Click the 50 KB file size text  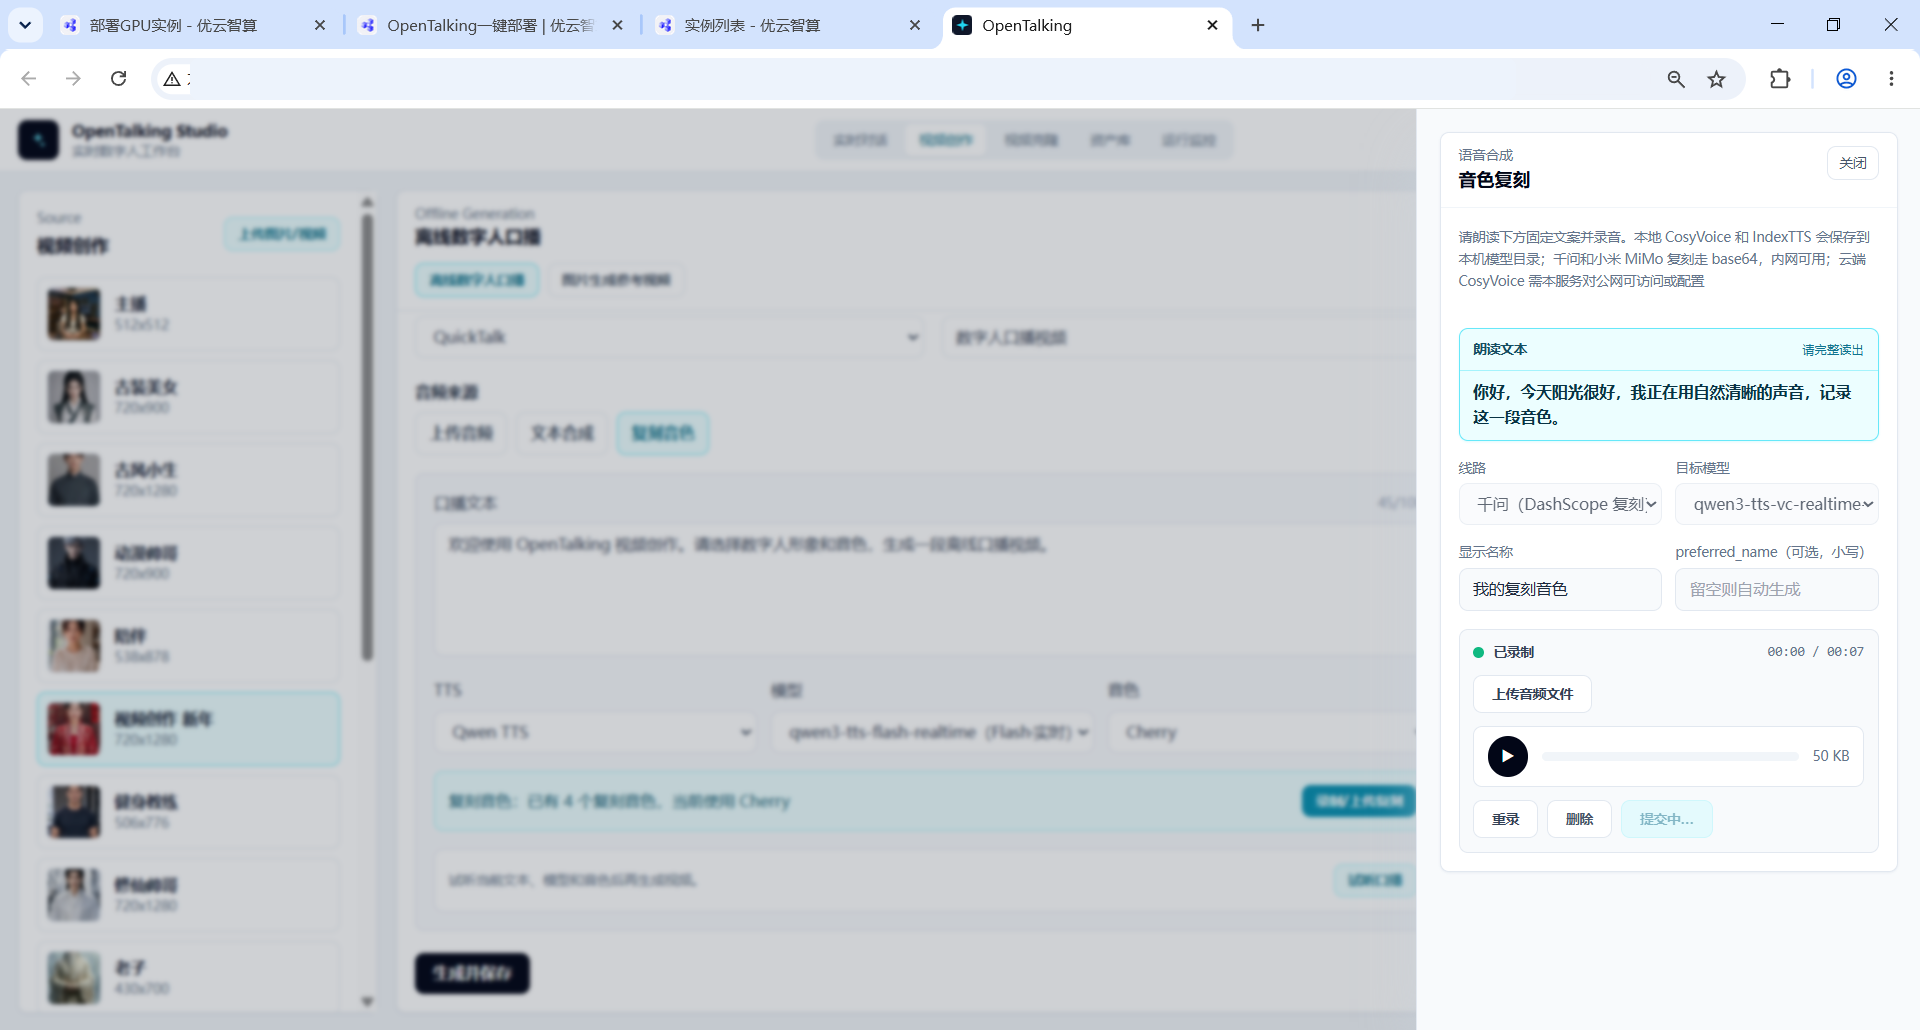[1830, 756]
